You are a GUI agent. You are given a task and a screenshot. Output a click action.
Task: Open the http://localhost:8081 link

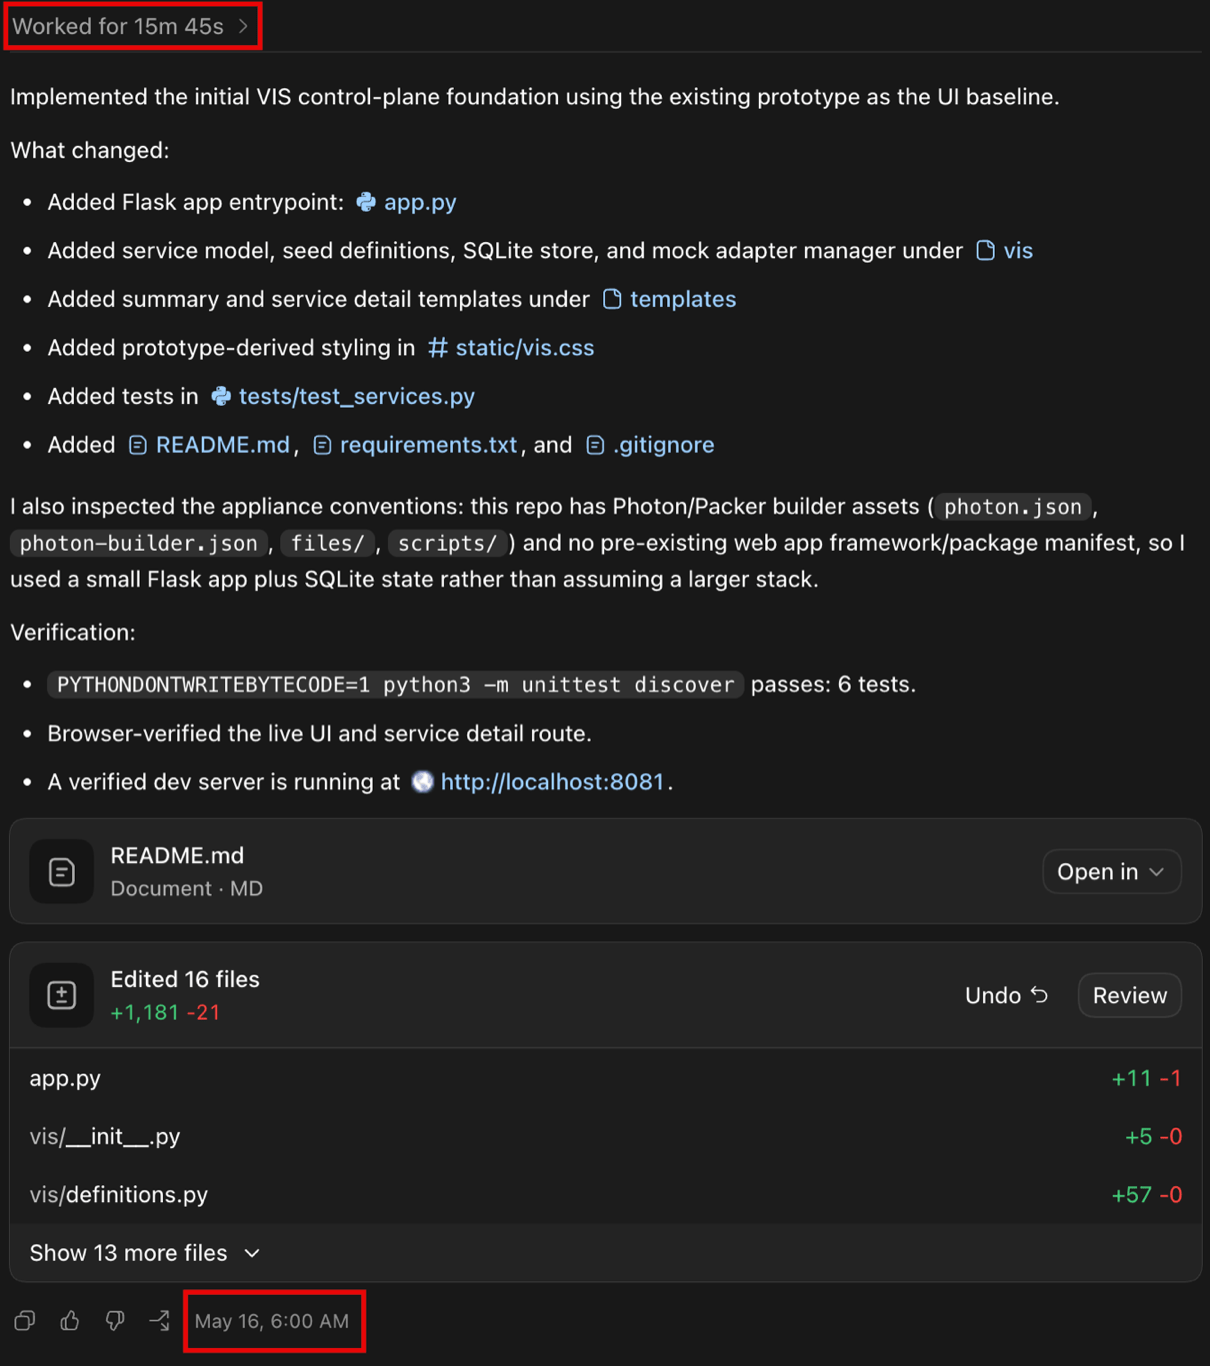click(552, 782)
